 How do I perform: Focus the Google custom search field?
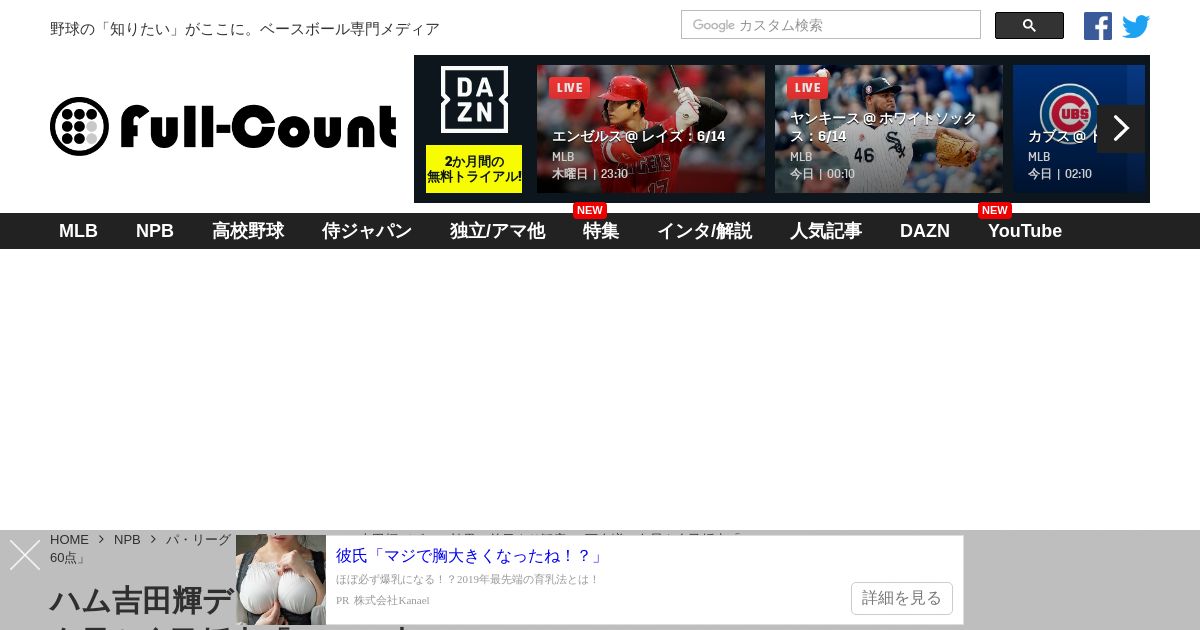pyautogui.click(x=831, y=25)
